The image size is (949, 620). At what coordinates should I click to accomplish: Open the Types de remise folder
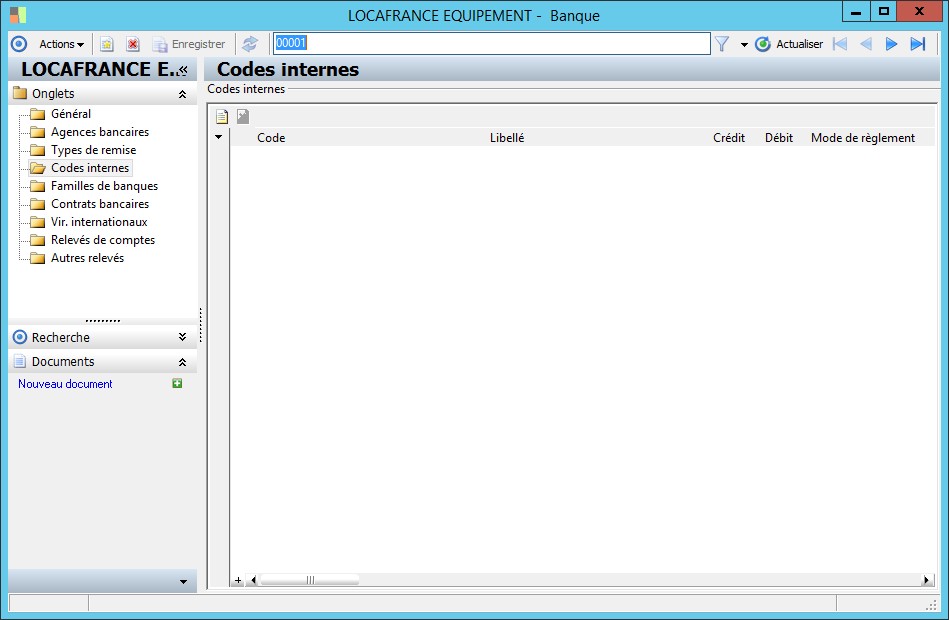tap(93, 150)
